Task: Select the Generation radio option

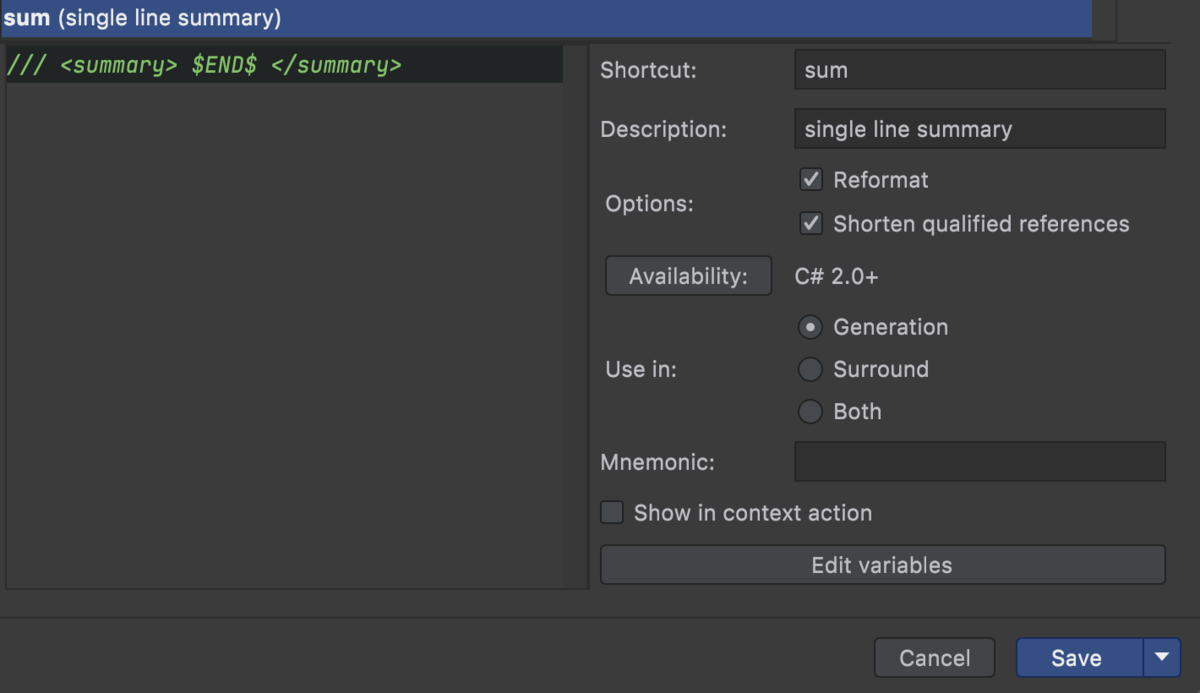Action: point(811,327)
